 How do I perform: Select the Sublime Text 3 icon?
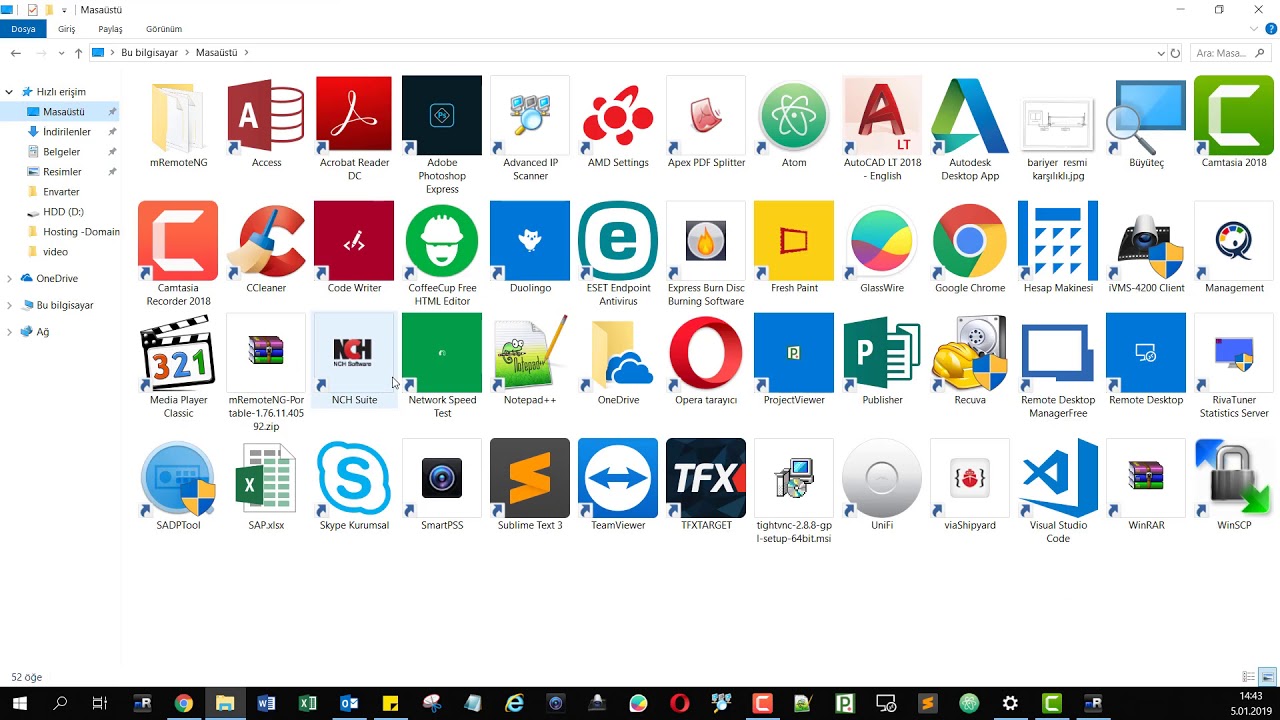[530, 478]
